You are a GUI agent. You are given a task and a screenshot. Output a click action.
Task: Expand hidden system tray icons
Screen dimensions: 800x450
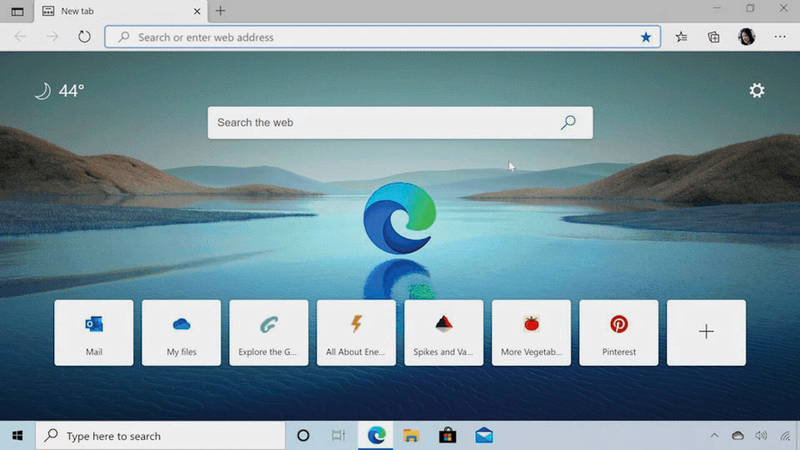(x=714, y=436)
